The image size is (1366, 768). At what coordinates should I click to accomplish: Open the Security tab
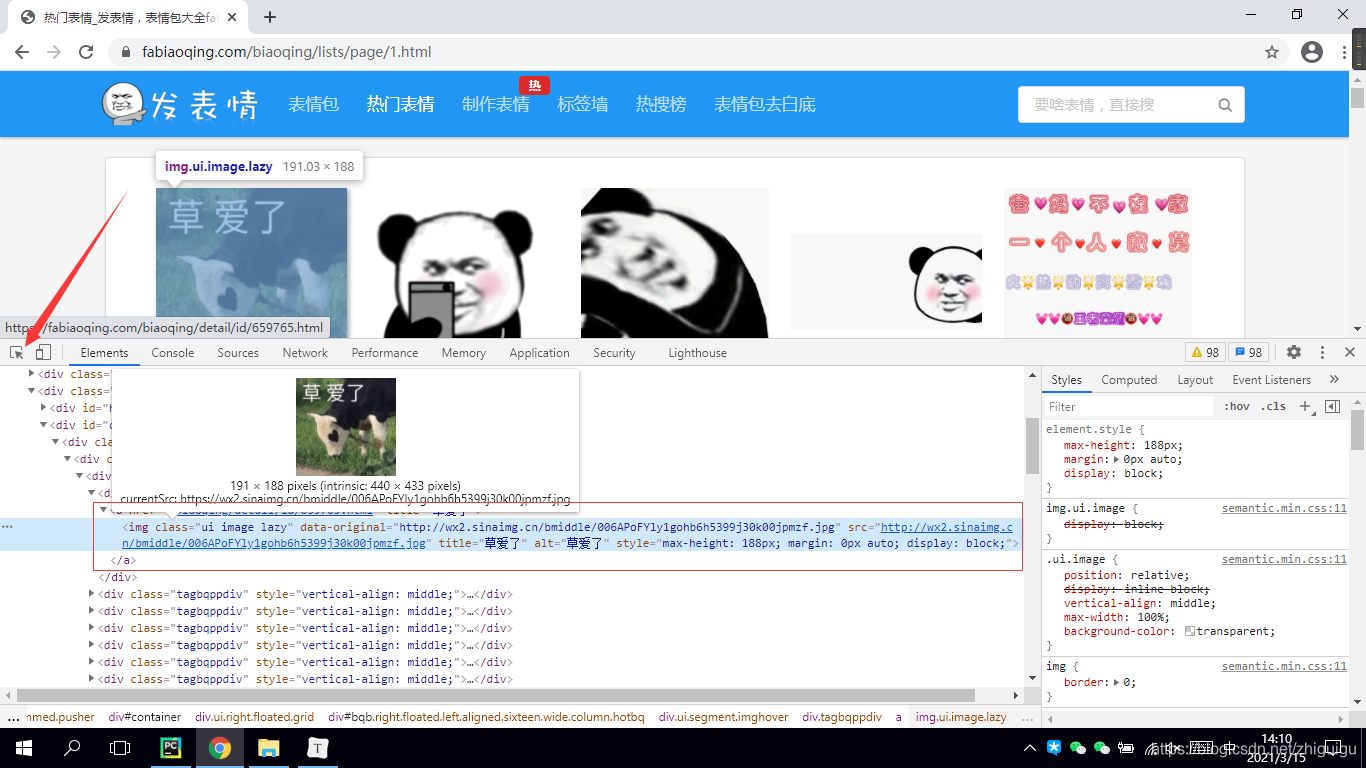614,353
